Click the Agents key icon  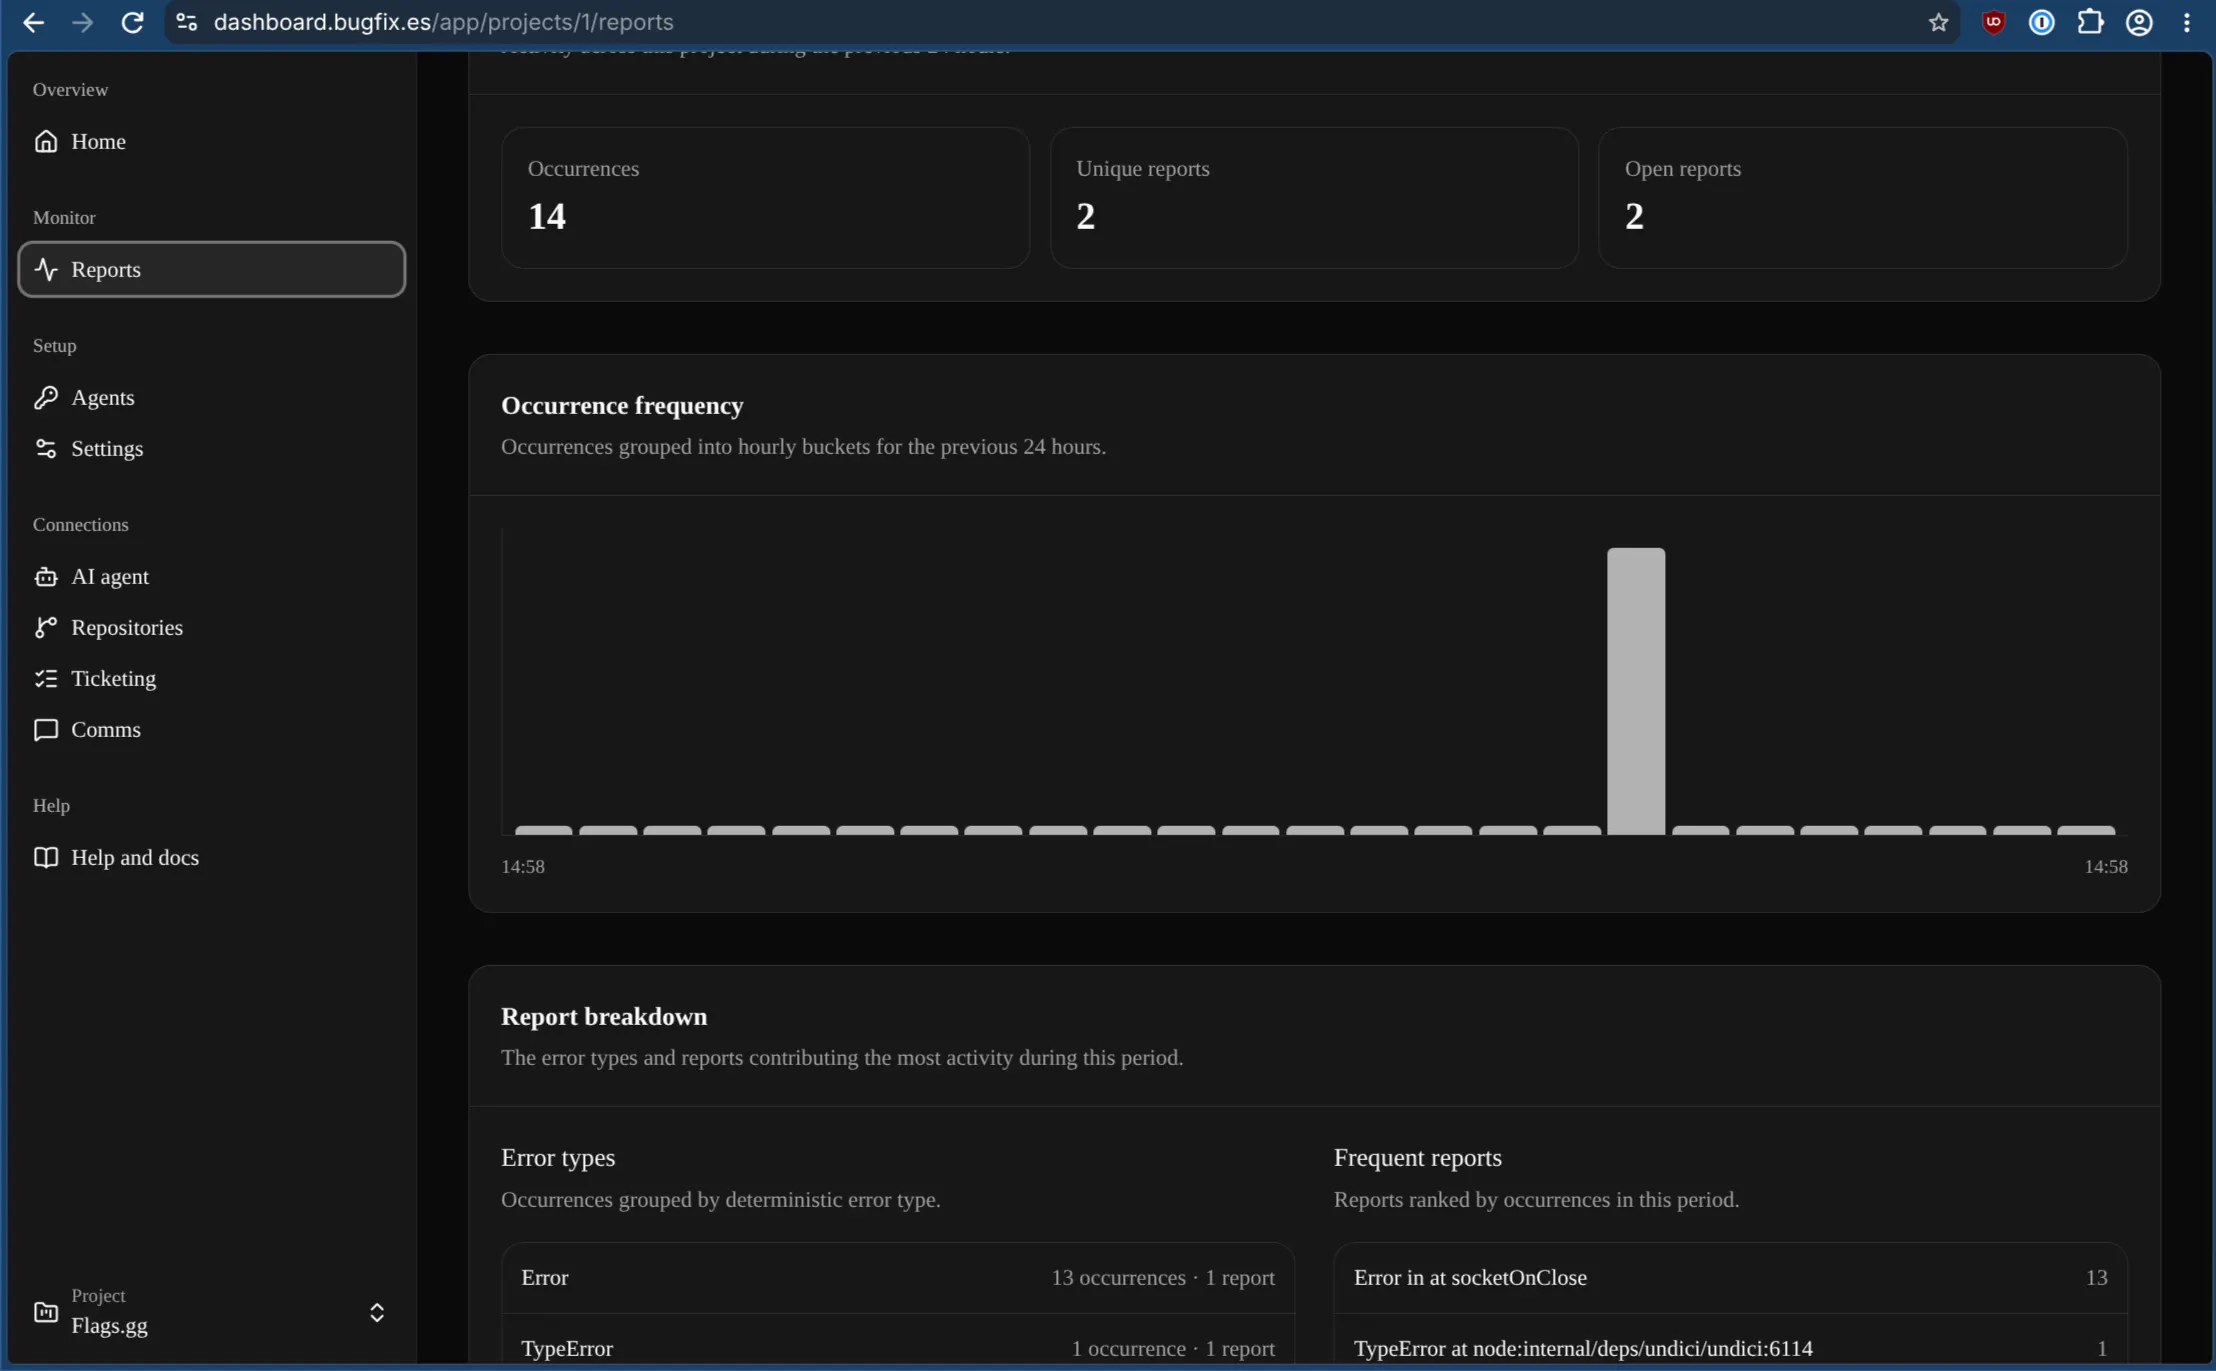coord(46,397)
